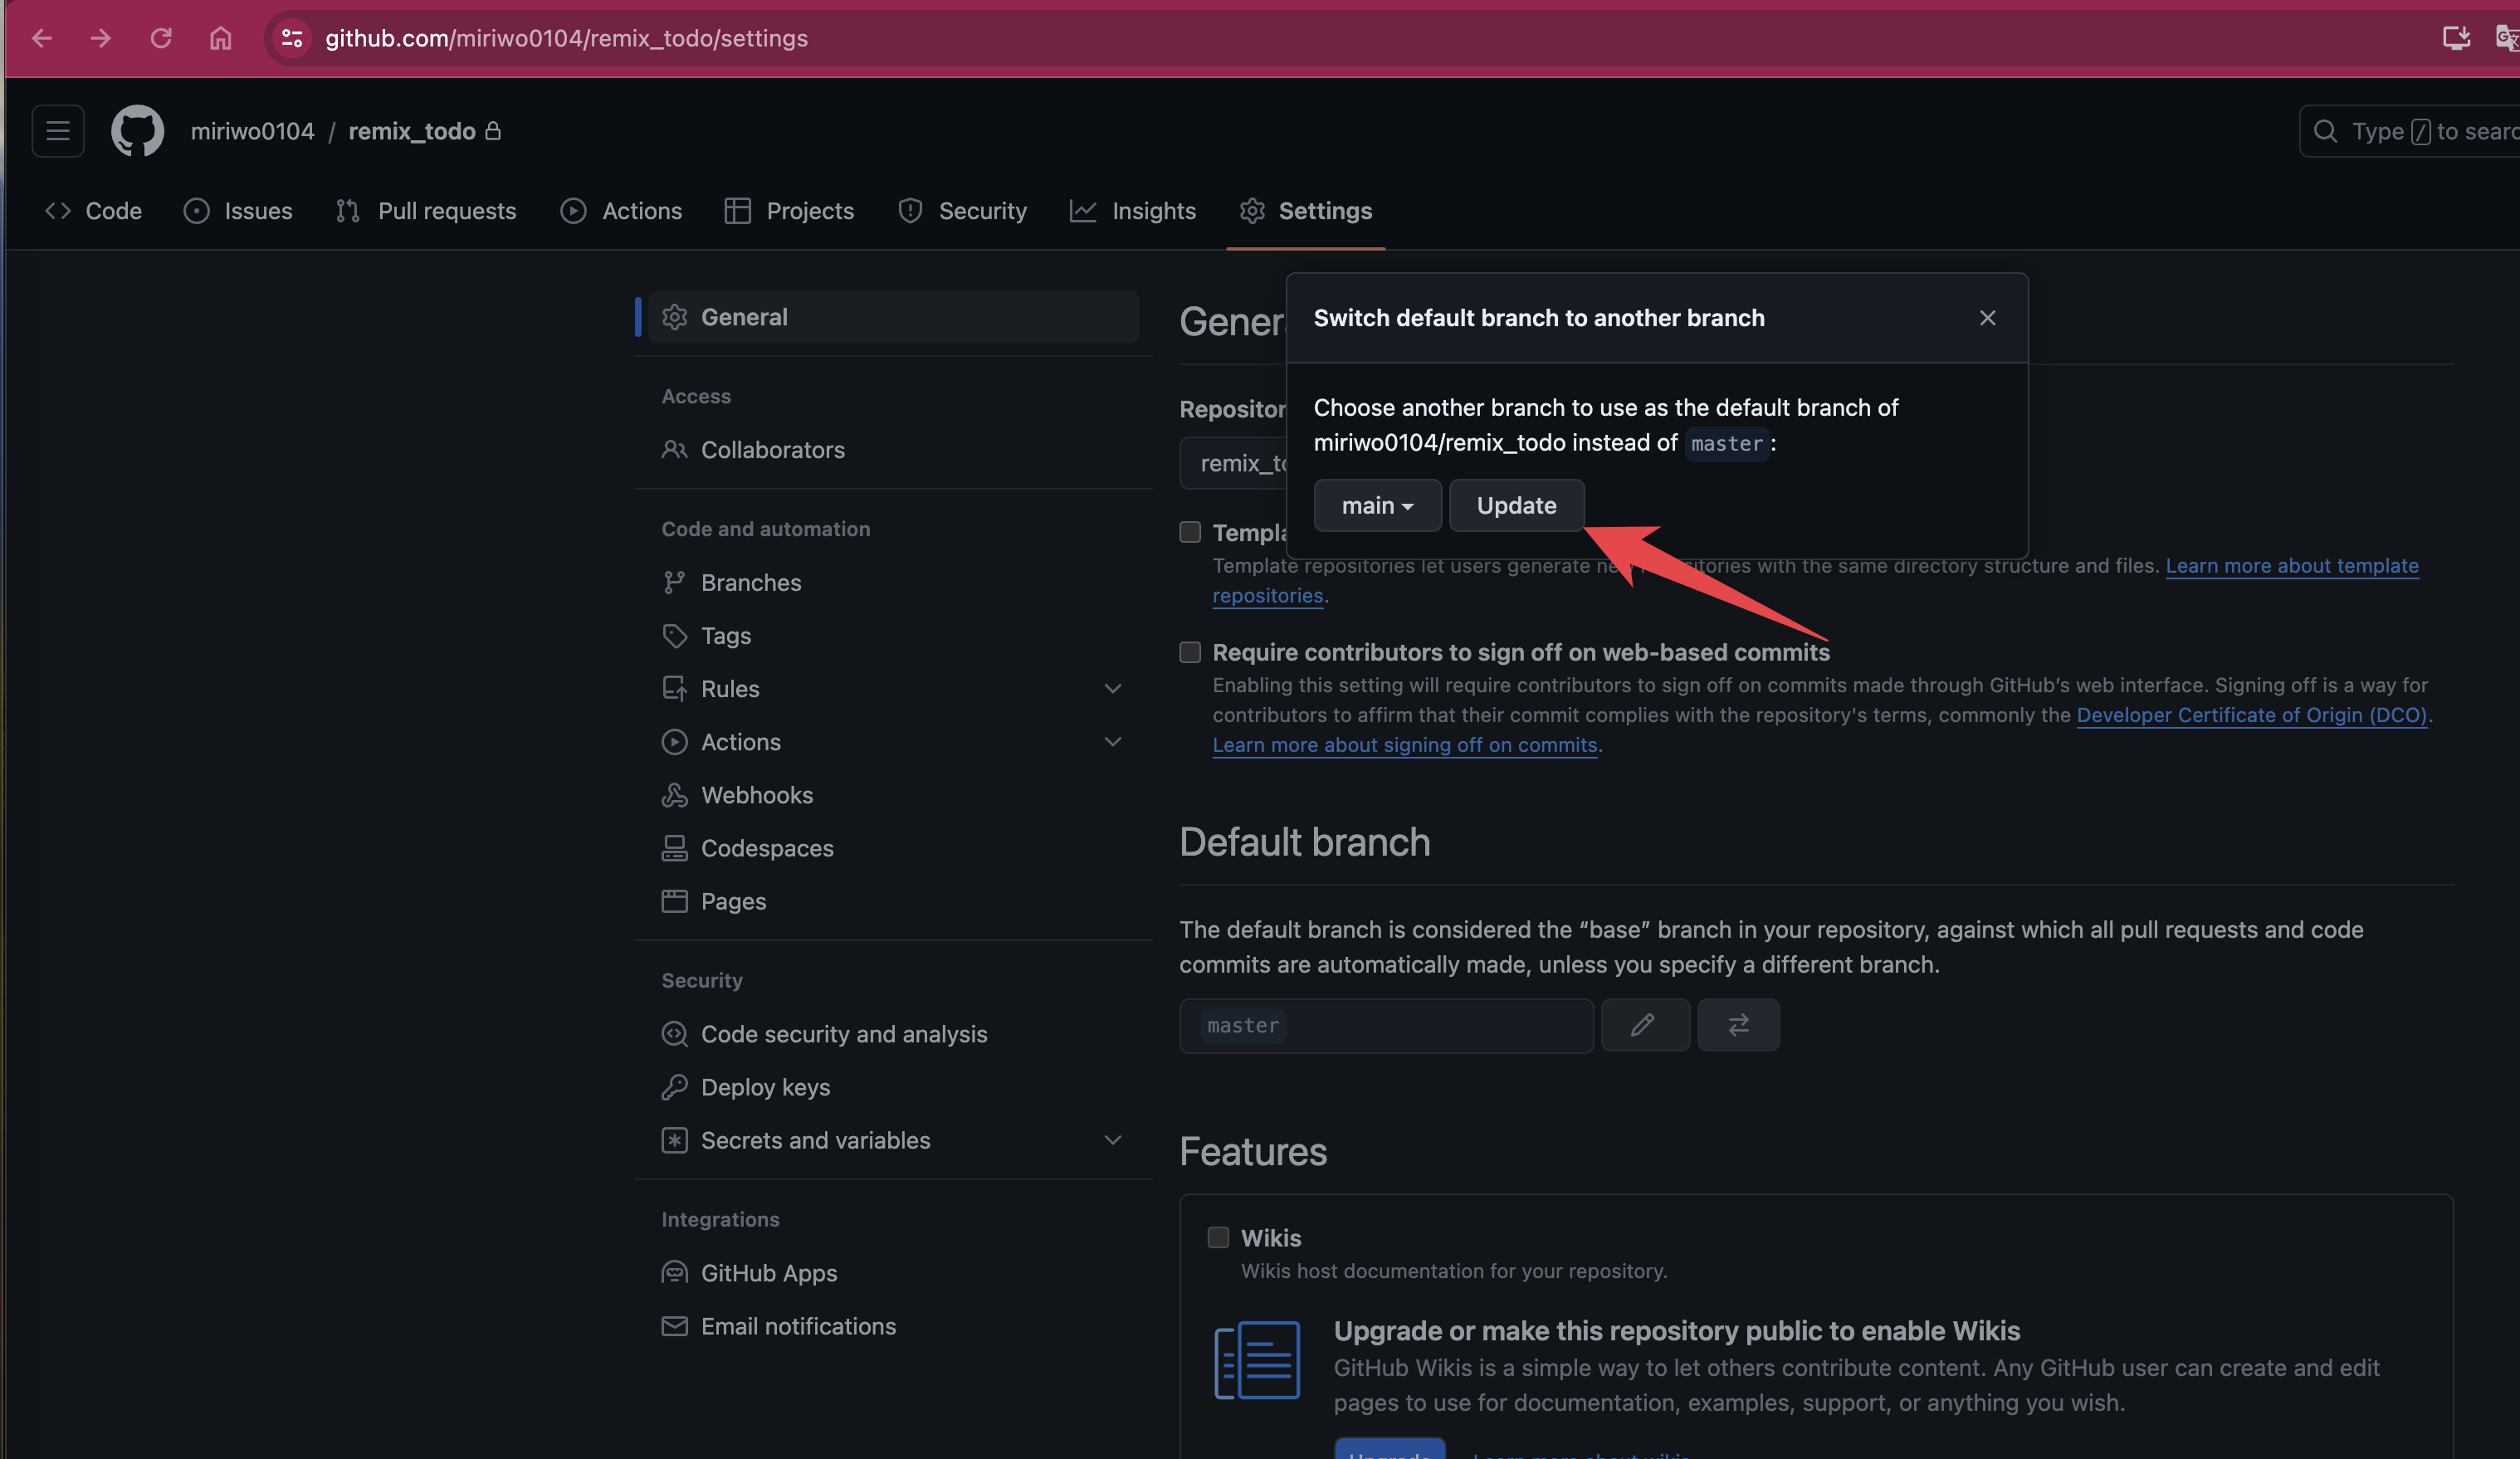Open the main branch dropdown
Image resolution: width=2520 pixels, height=1459 pixels.
tap(1376, 506)
